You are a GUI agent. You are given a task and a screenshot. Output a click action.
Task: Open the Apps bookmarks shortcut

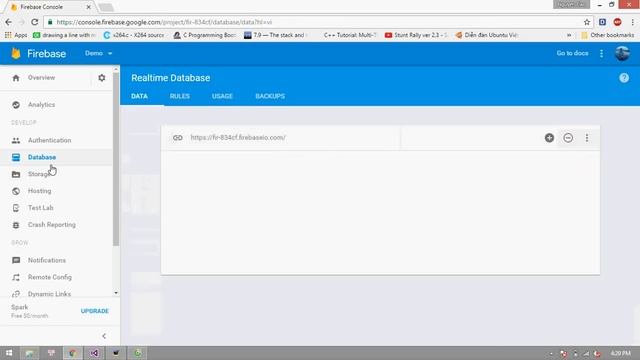point(16,35)
